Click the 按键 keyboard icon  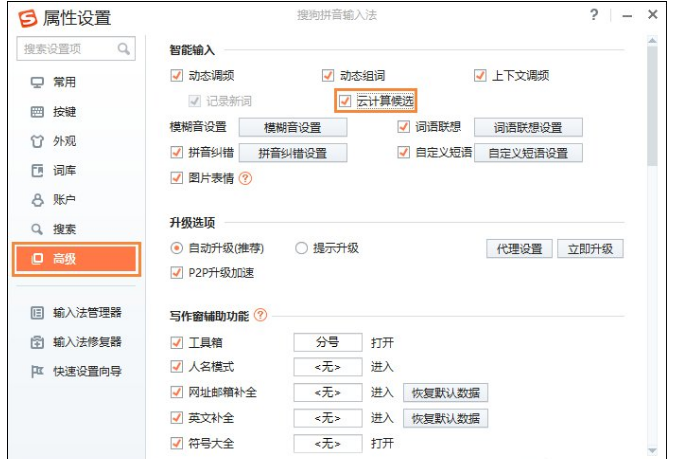(x=37, y=112)
